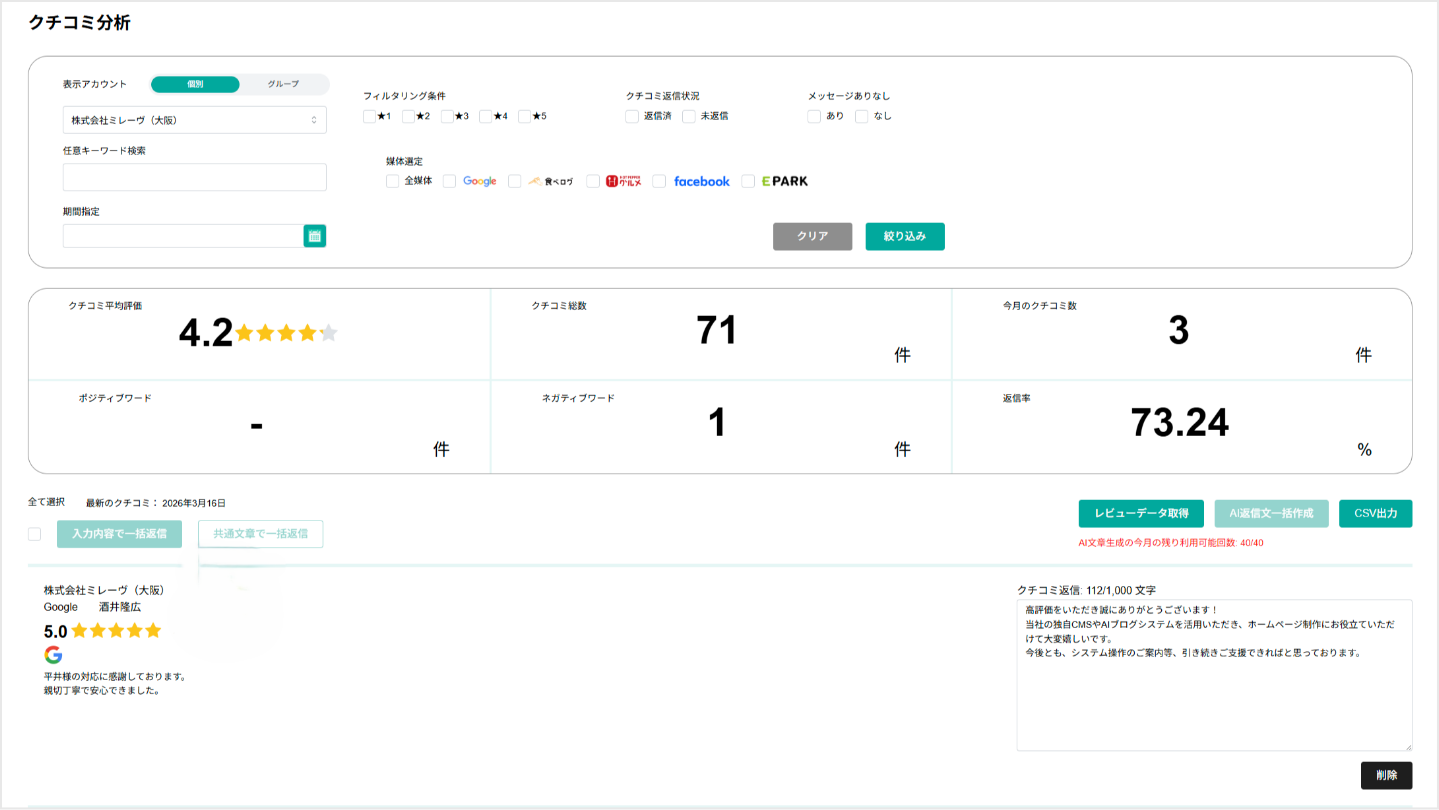
Task: Check the ★2 filter checkbox
Action: (408, 116)
